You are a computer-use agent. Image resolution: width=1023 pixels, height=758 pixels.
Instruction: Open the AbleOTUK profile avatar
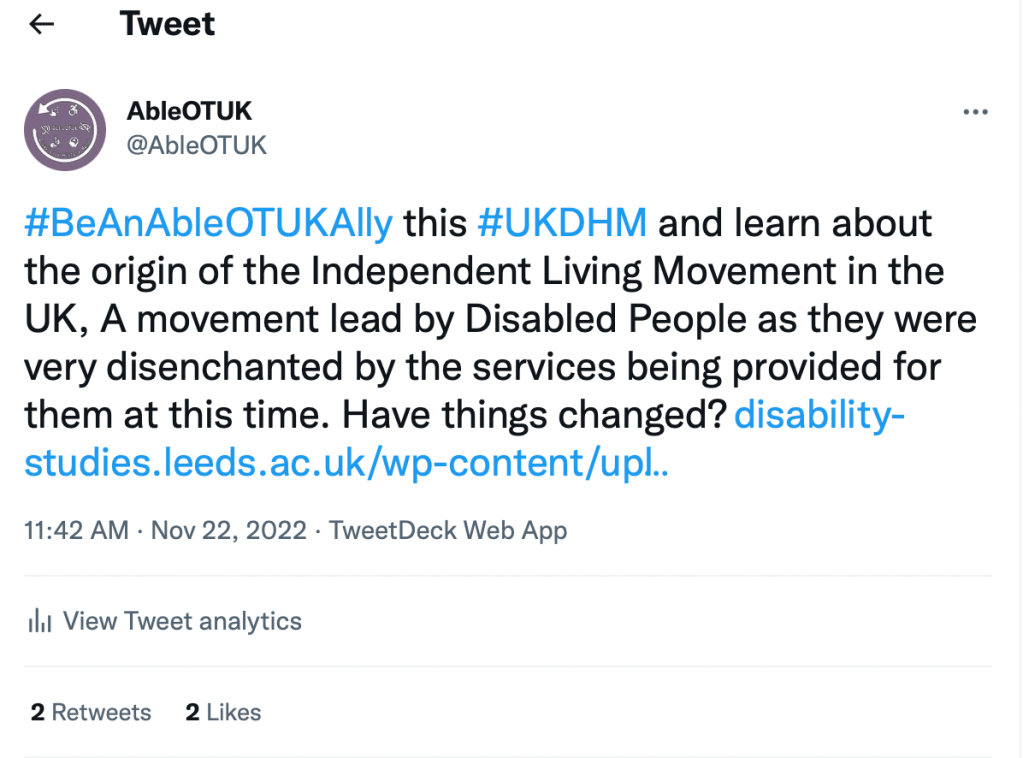click(65, 130)
